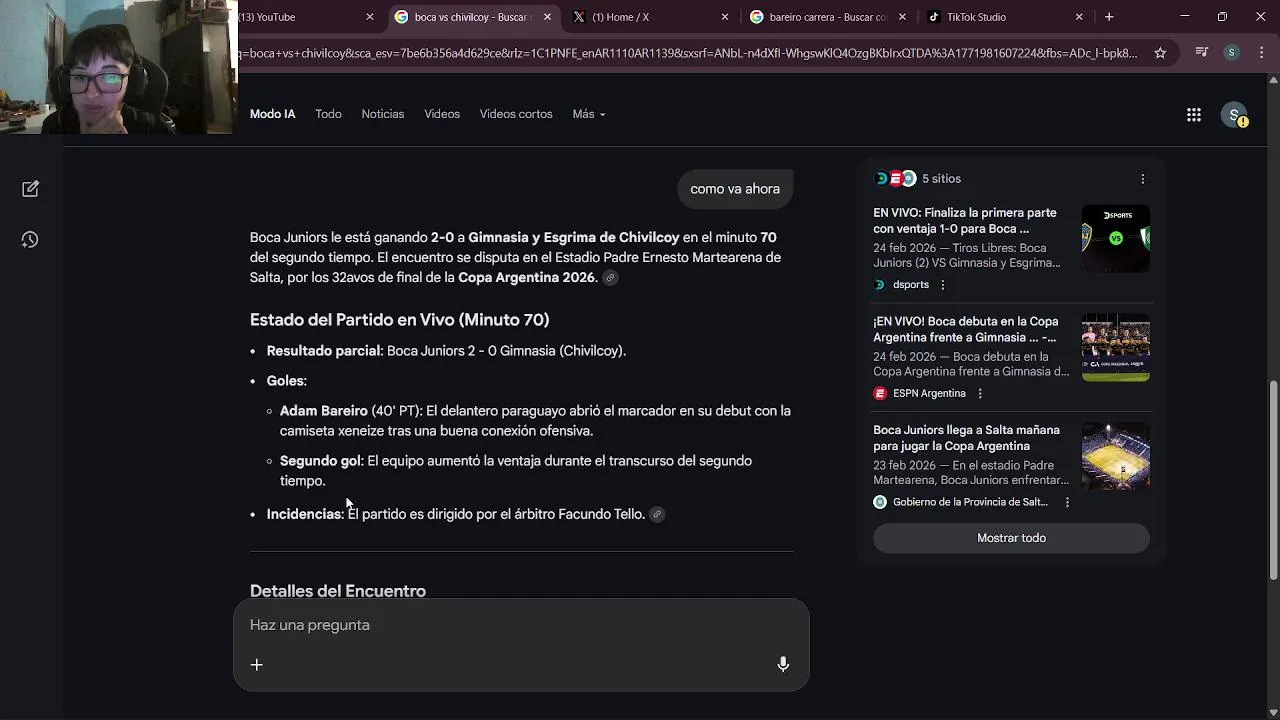Open Google account avatar in page header
1280x720 pixels.
pyautogui.click(x=1235, y=115)
